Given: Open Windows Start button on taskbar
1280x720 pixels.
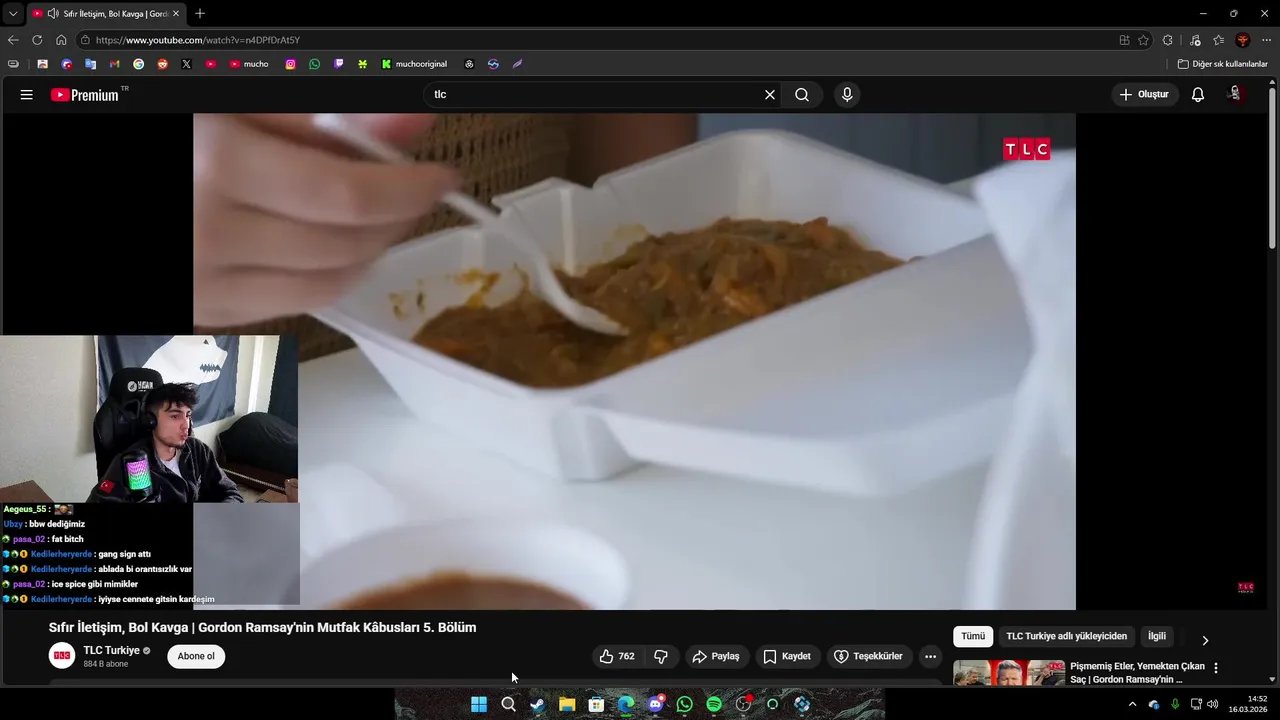Looking at the screenshot, I should tap(479, 704).
